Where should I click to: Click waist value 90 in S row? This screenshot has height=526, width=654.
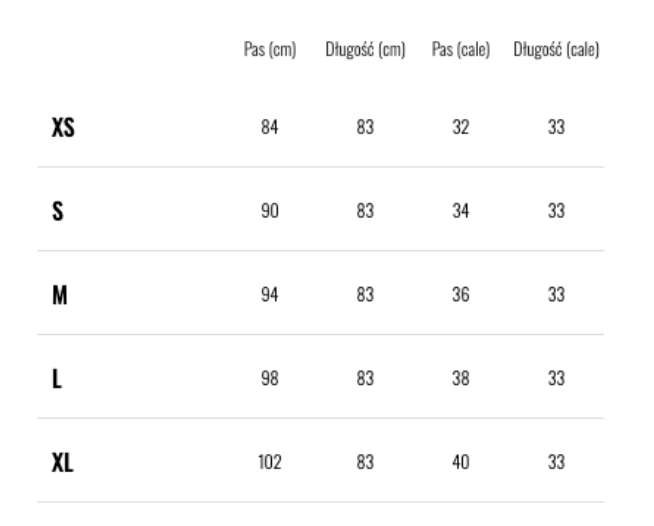[270, 212]
